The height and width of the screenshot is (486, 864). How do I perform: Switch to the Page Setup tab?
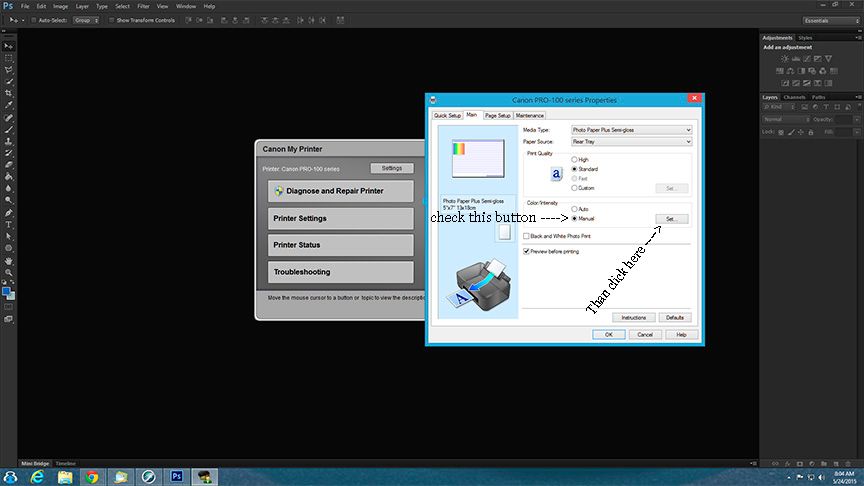pyautogui.click(x=497, y=116)
